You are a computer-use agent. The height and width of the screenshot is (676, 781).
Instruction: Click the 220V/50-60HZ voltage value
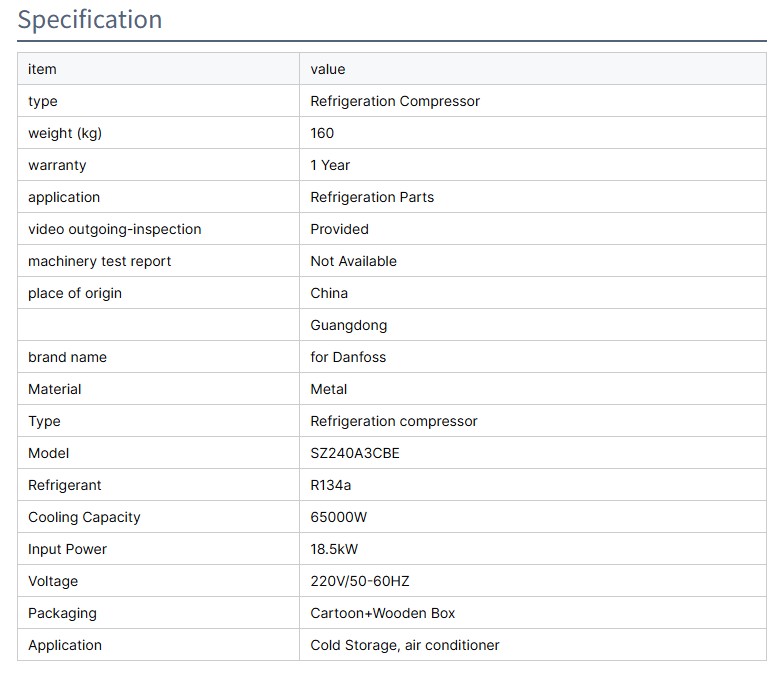coord(360,581)
